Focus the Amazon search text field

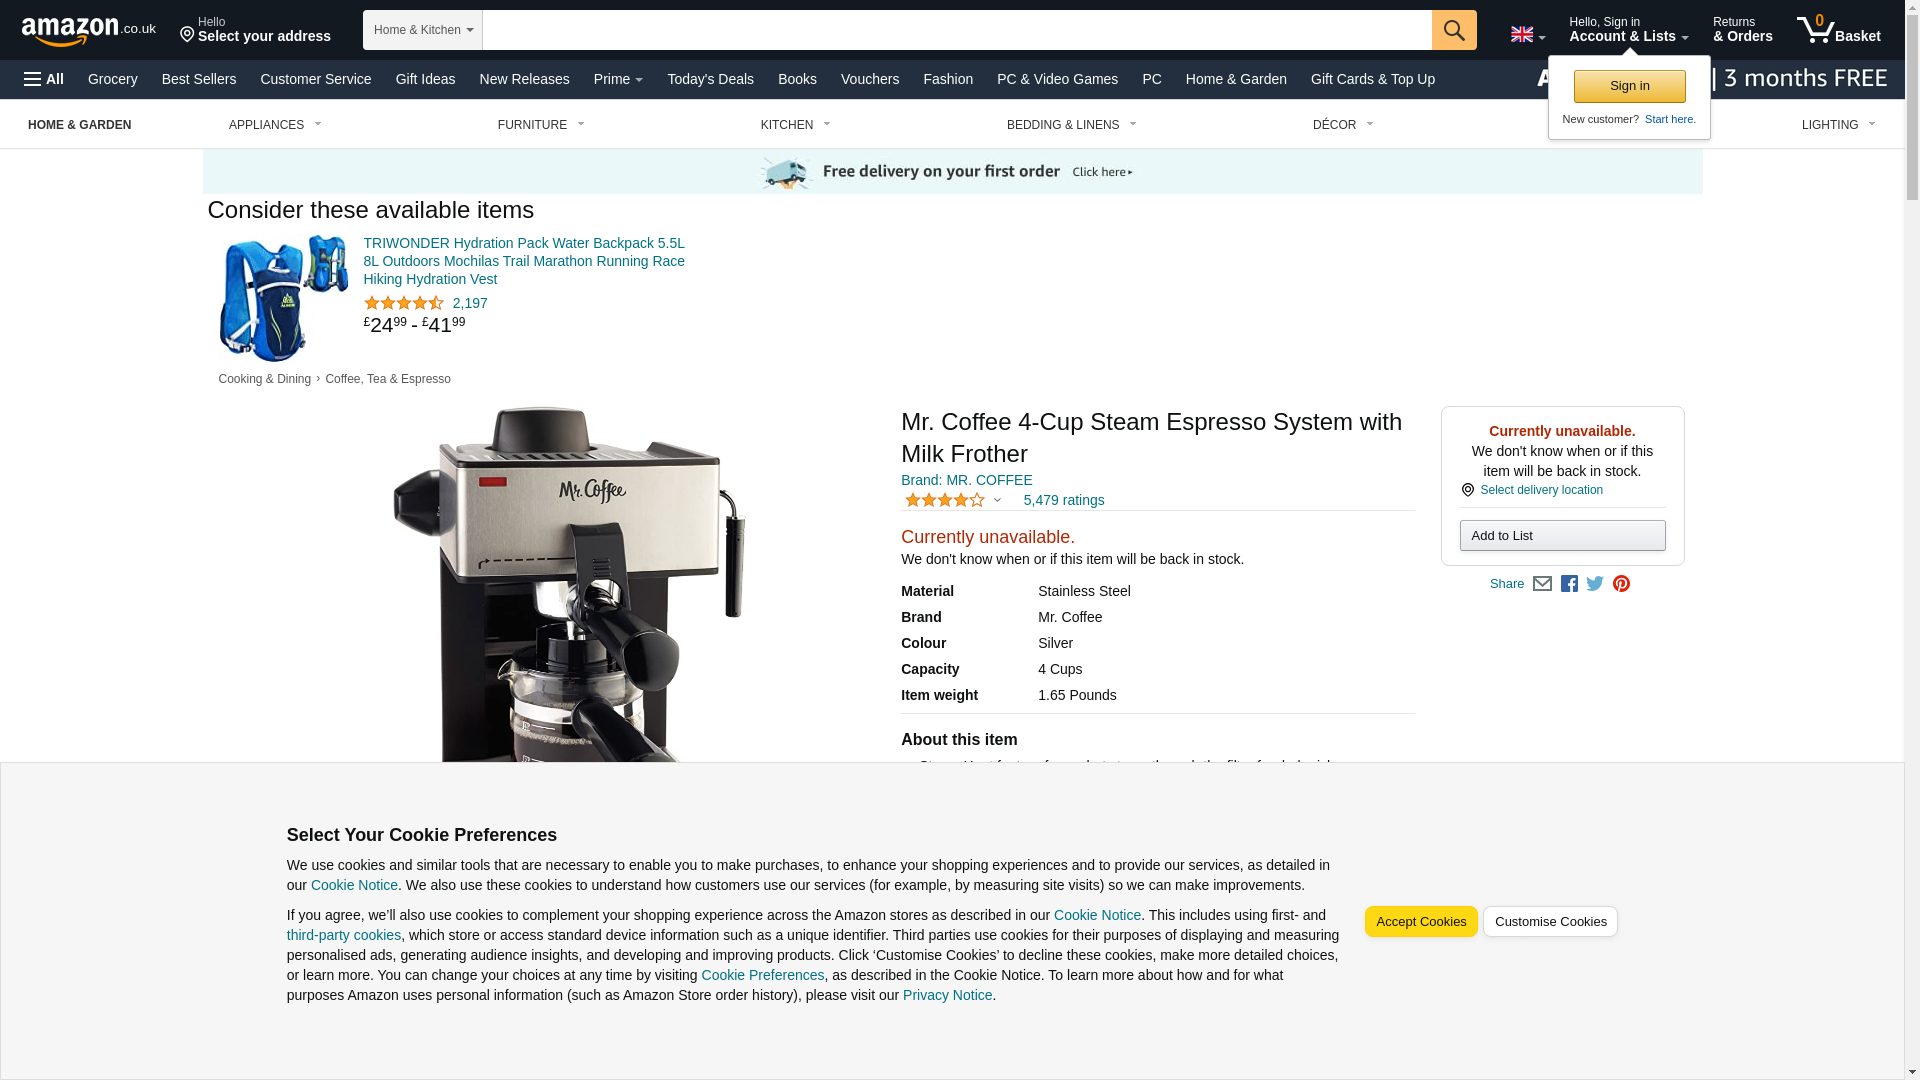tap(956, 30)
